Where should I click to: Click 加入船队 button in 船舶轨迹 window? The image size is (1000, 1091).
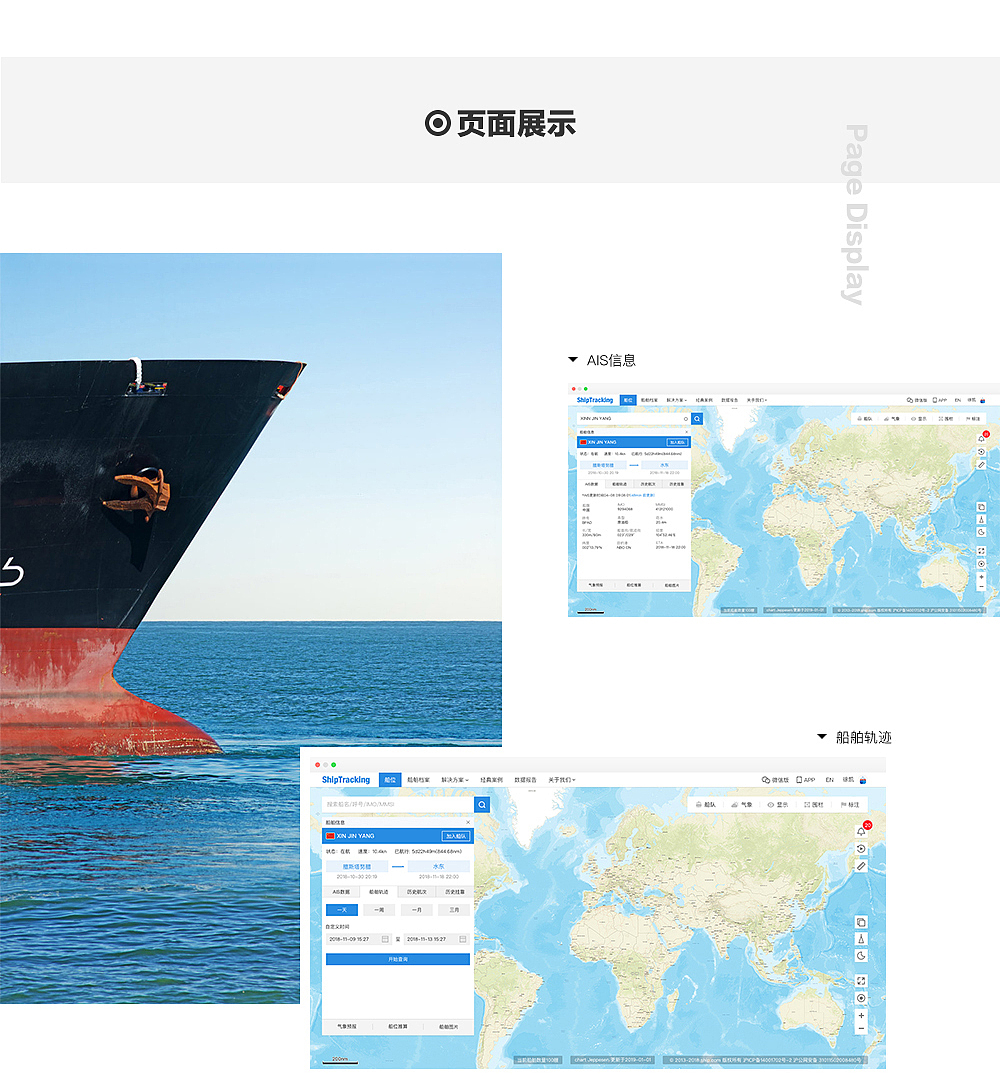[456, 836]
